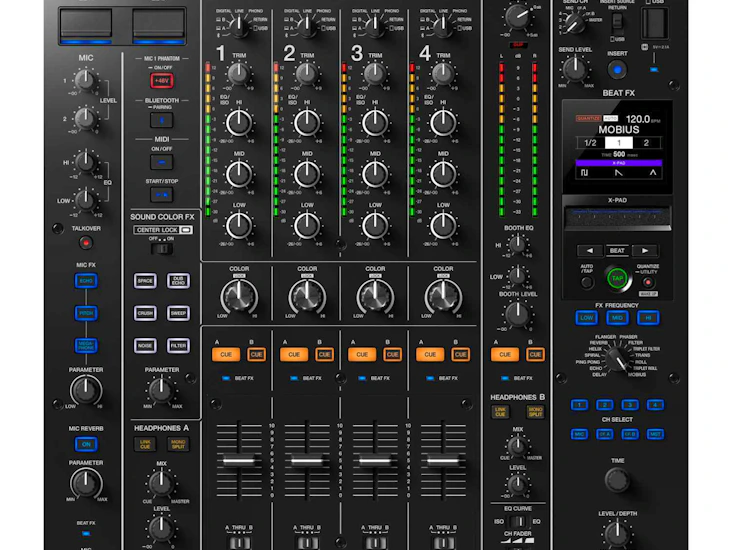732x550 pixels.
Task: Click the SEND CH selector knob
Action: tap(575, 22)
